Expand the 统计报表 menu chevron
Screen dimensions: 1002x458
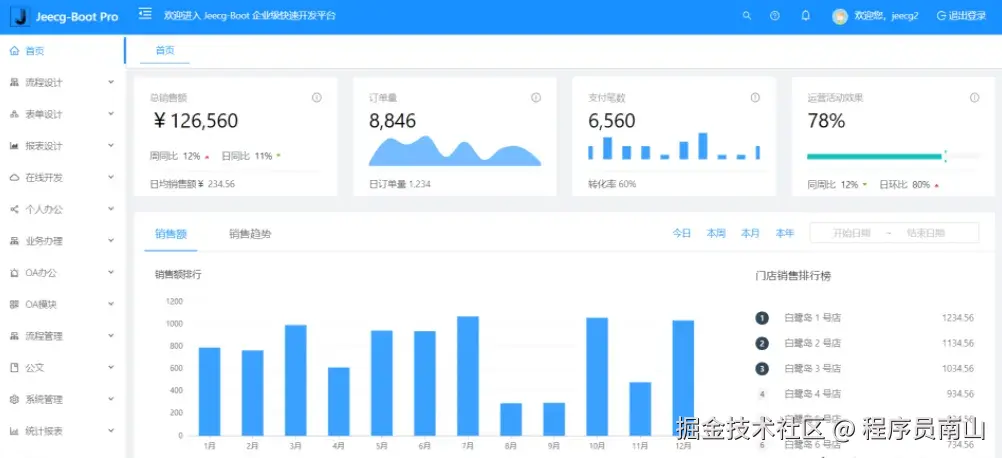pos(111,431)
